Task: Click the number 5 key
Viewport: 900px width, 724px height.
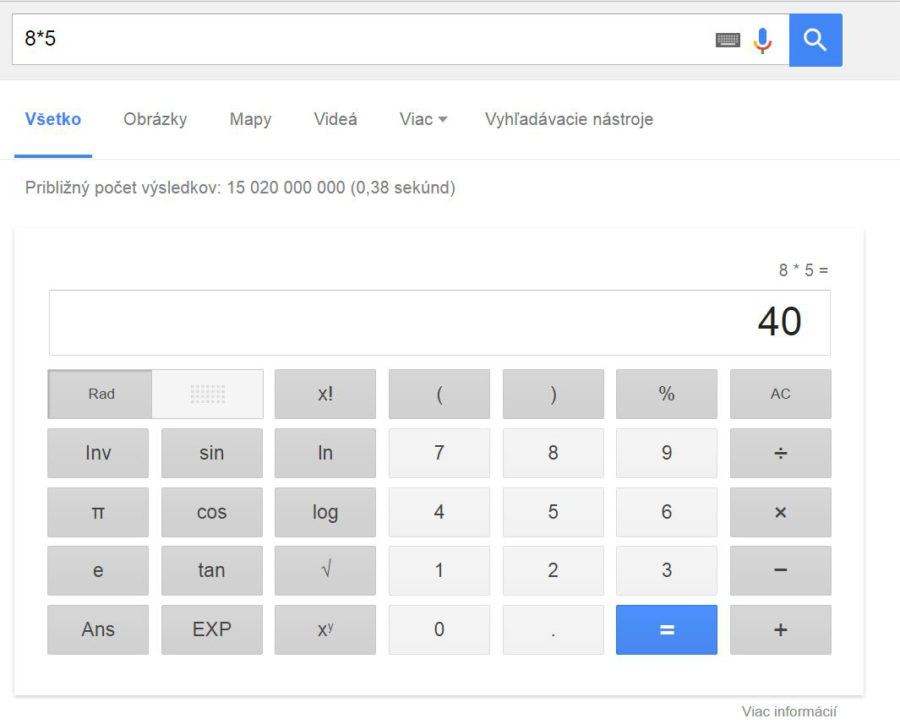Action: point(553,512)
